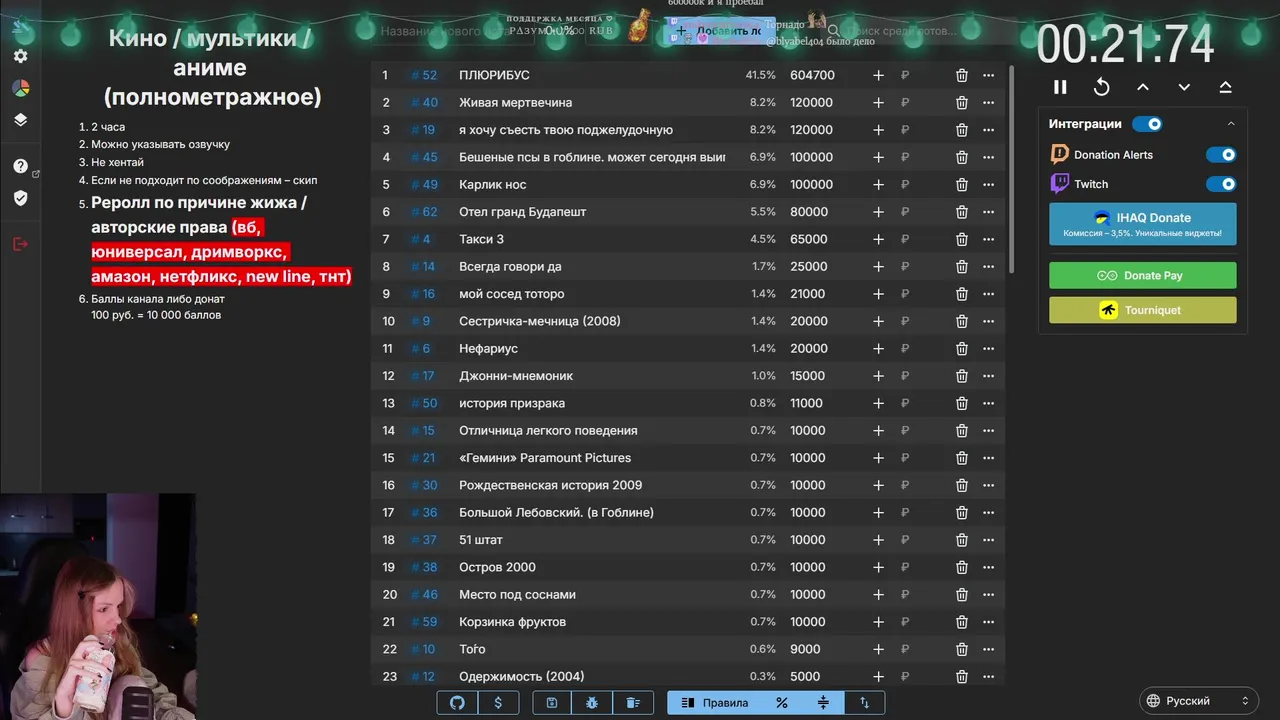Click lot number #19 link
Image resolution: width=1280 pixels, height=720 pixels.
click(x=424, y=130)
